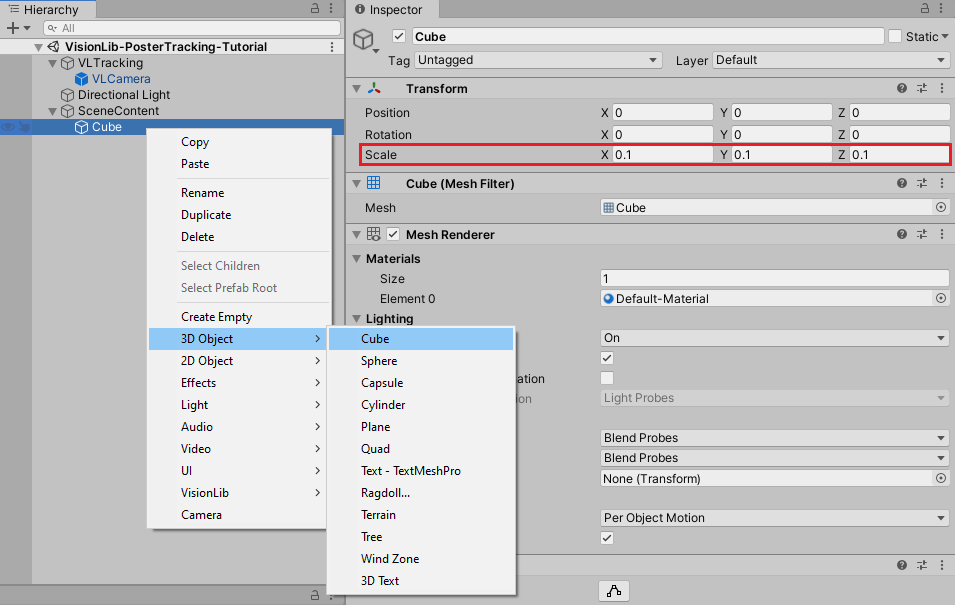Image resolution: width=955 pixels, height=605 pixels.
Task: Collapse the VLTracking tree item
Action: [54, 63]
